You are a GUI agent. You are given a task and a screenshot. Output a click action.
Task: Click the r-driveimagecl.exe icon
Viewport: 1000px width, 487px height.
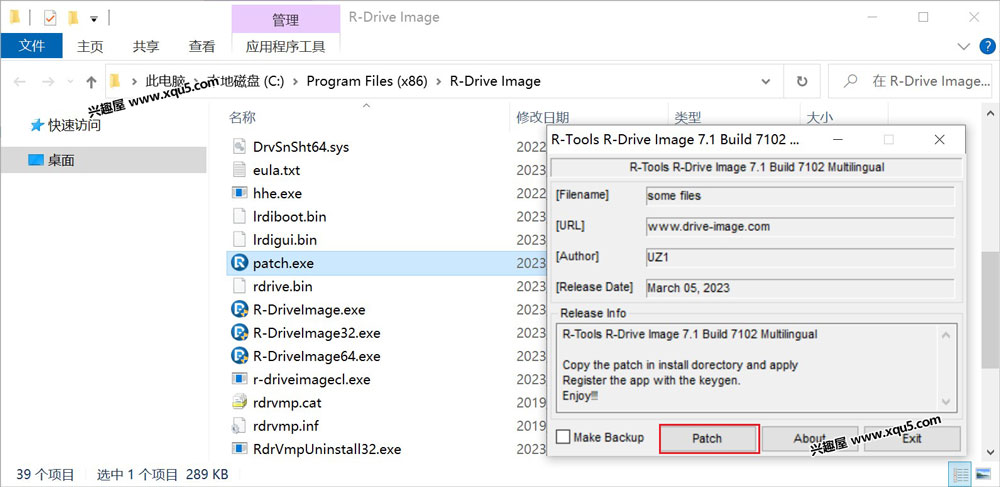(239, 379)
